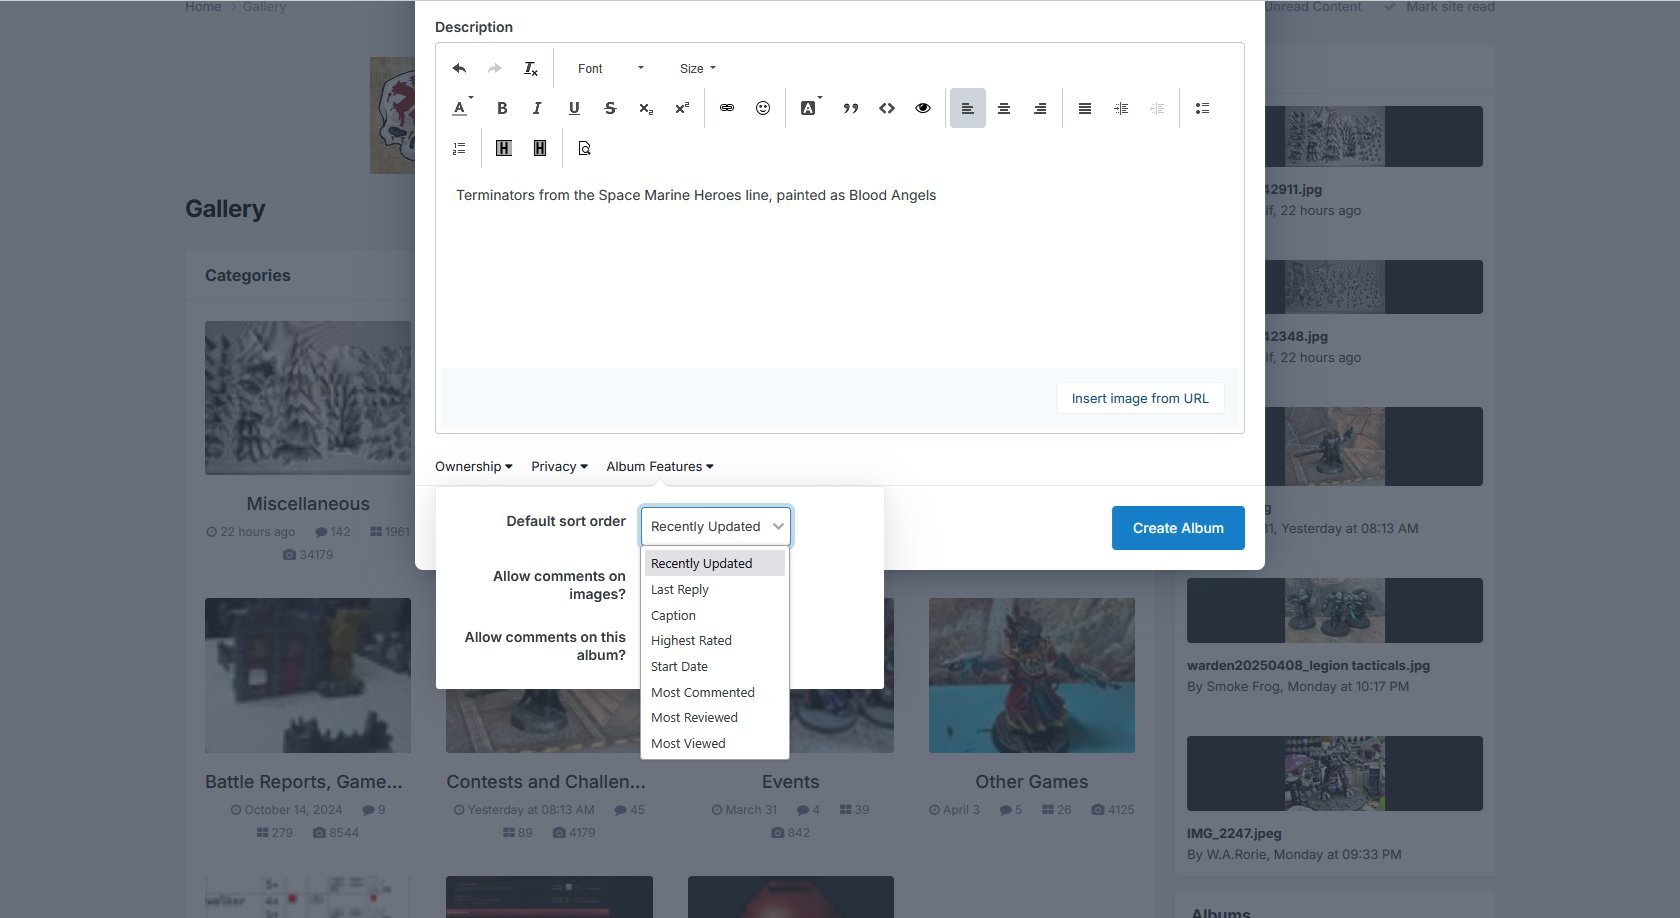Click the preview magnifier page icon
Screen dimensions: 1680x918
tap(585, 148)
